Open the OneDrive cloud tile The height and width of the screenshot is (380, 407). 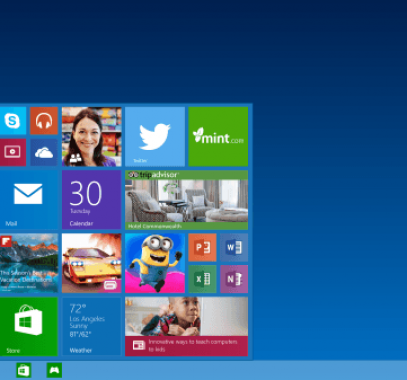(x=44, y=152)
